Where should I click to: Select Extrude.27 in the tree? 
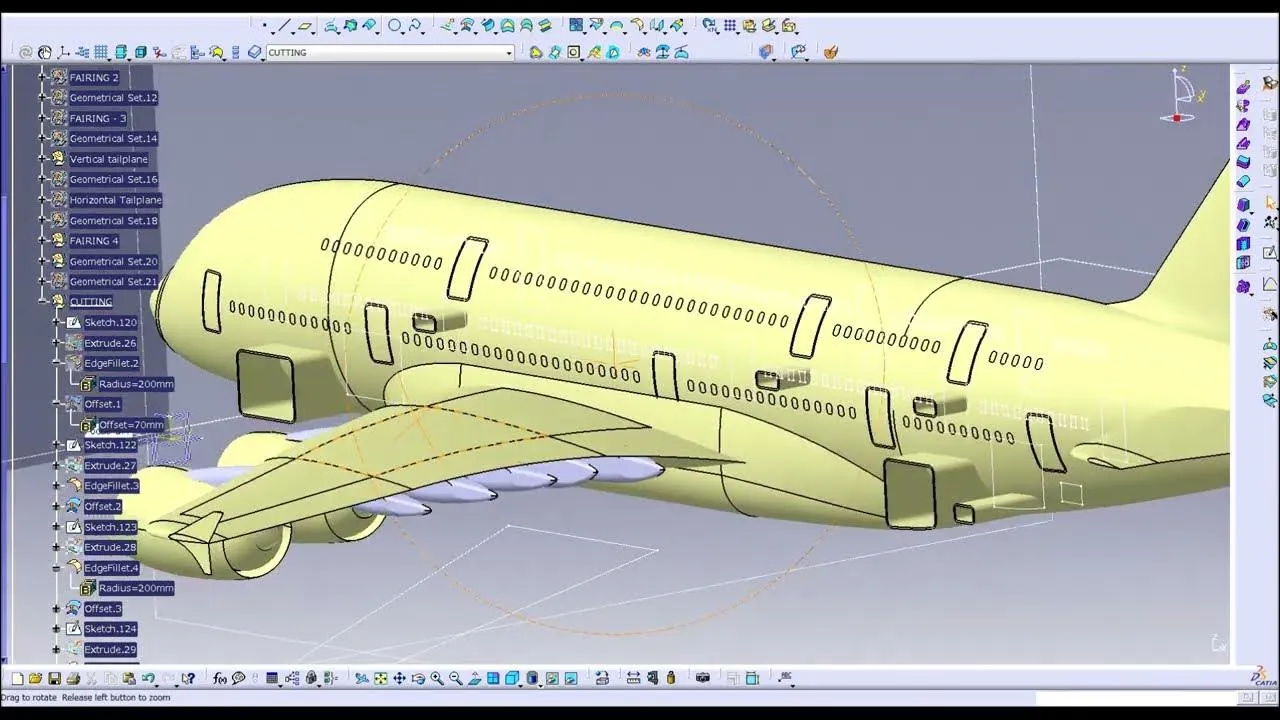pos(110,465)
